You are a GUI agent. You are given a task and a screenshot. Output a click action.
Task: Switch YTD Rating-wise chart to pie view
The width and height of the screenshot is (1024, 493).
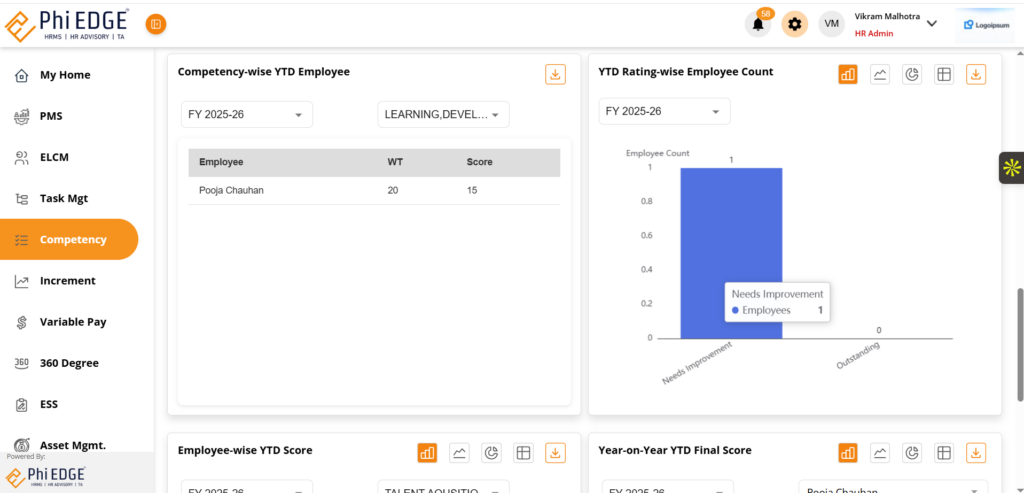coord(912,74)
